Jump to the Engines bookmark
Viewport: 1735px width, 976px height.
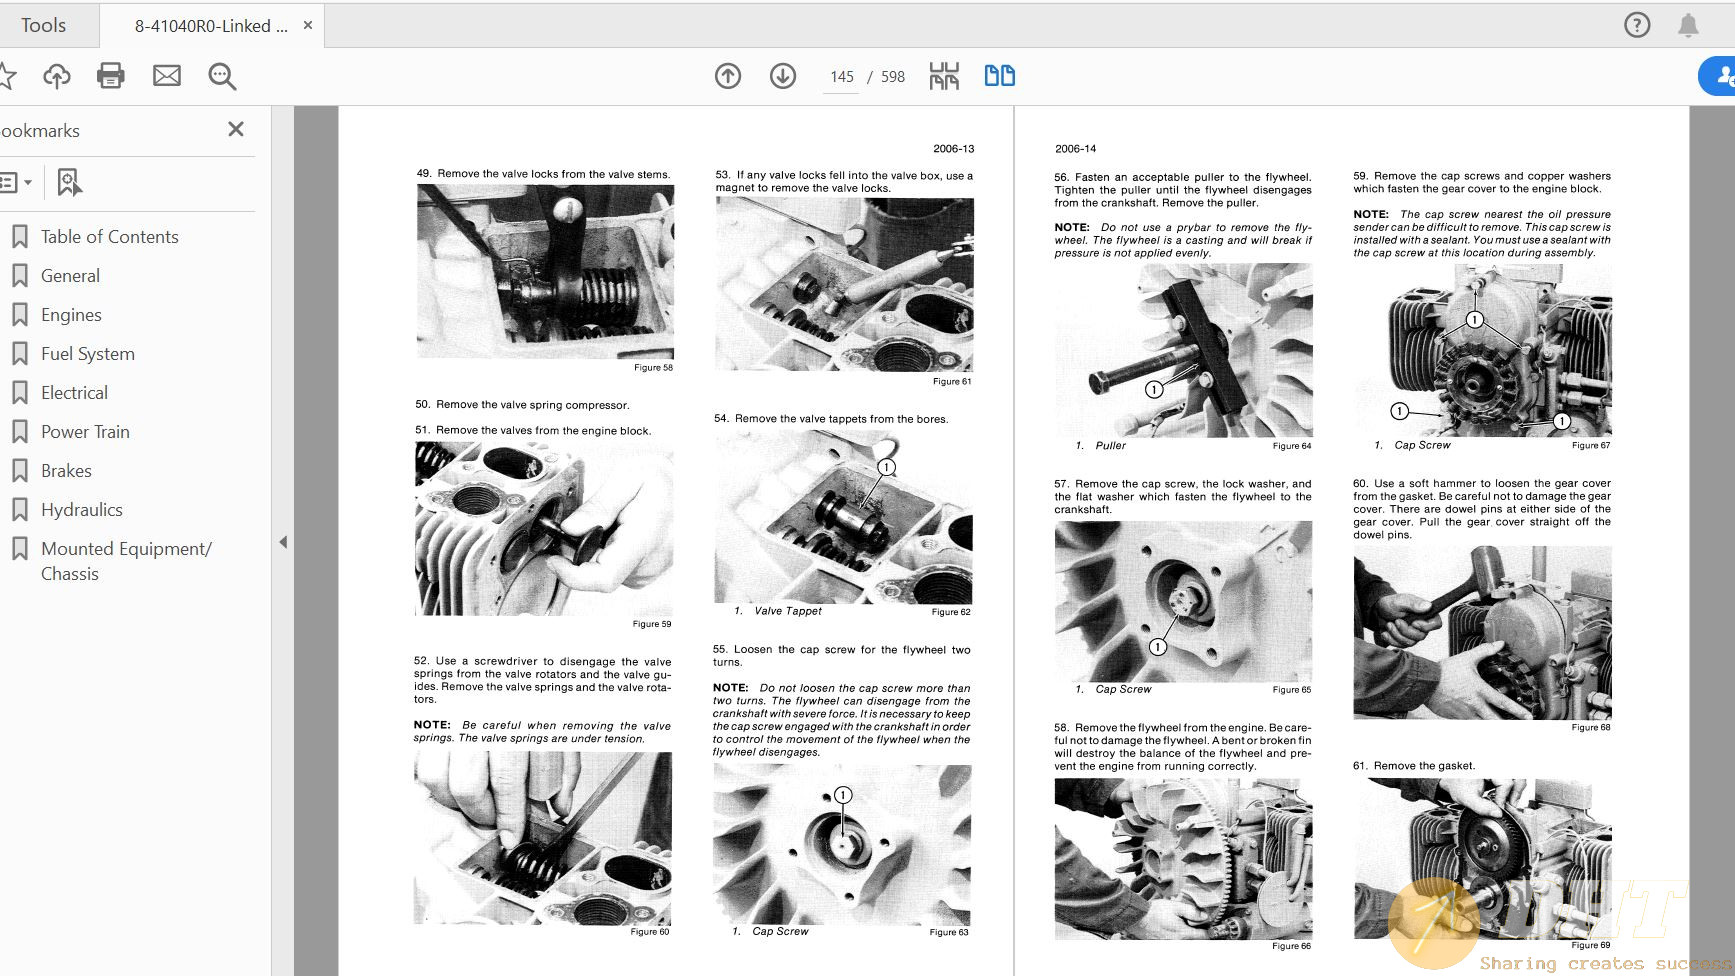pyautogui.click(x=71, y=315)
